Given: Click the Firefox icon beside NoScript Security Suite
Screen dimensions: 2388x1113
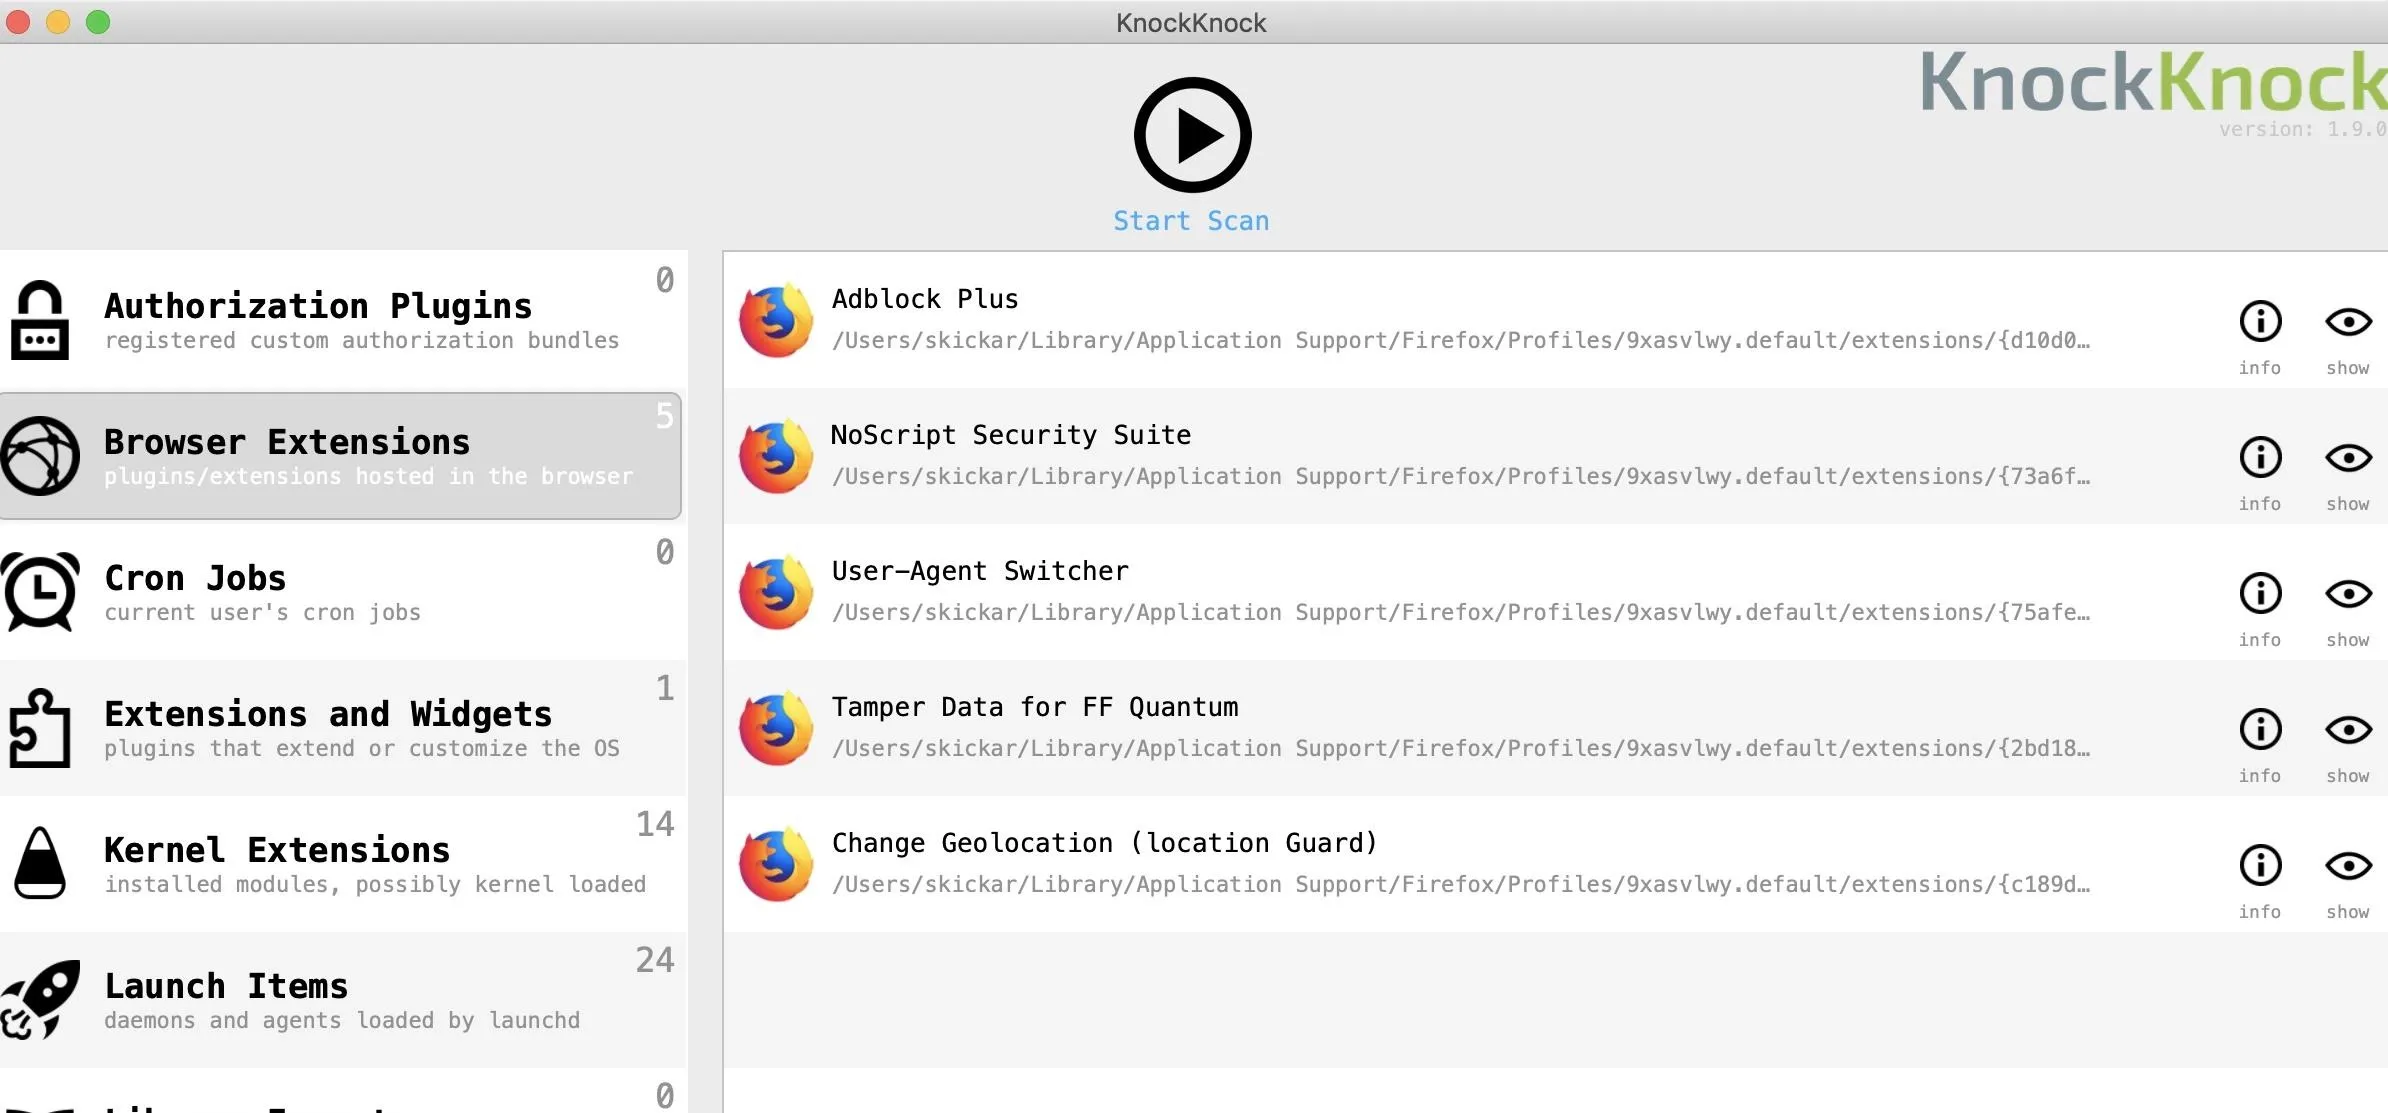Looking at the screenshot, I should tap(776, 456).
